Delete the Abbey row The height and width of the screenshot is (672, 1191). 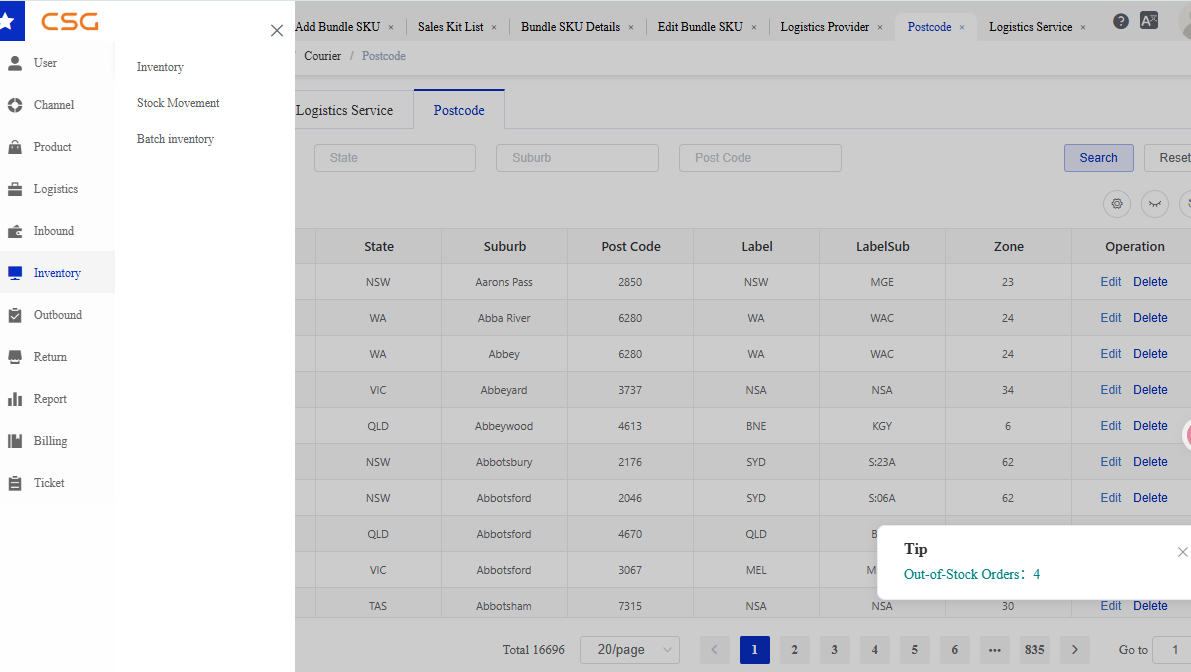[x=1150, y=354]
